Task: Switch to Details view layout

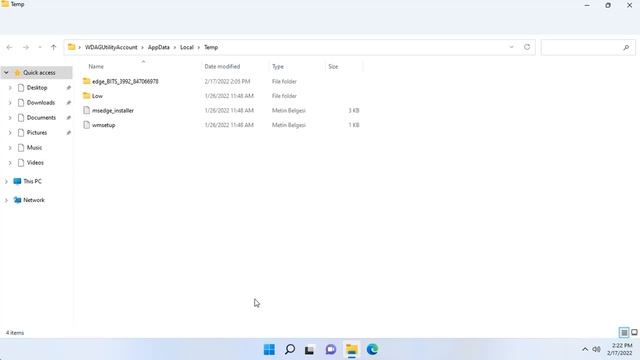Action: tap(624, 333)
